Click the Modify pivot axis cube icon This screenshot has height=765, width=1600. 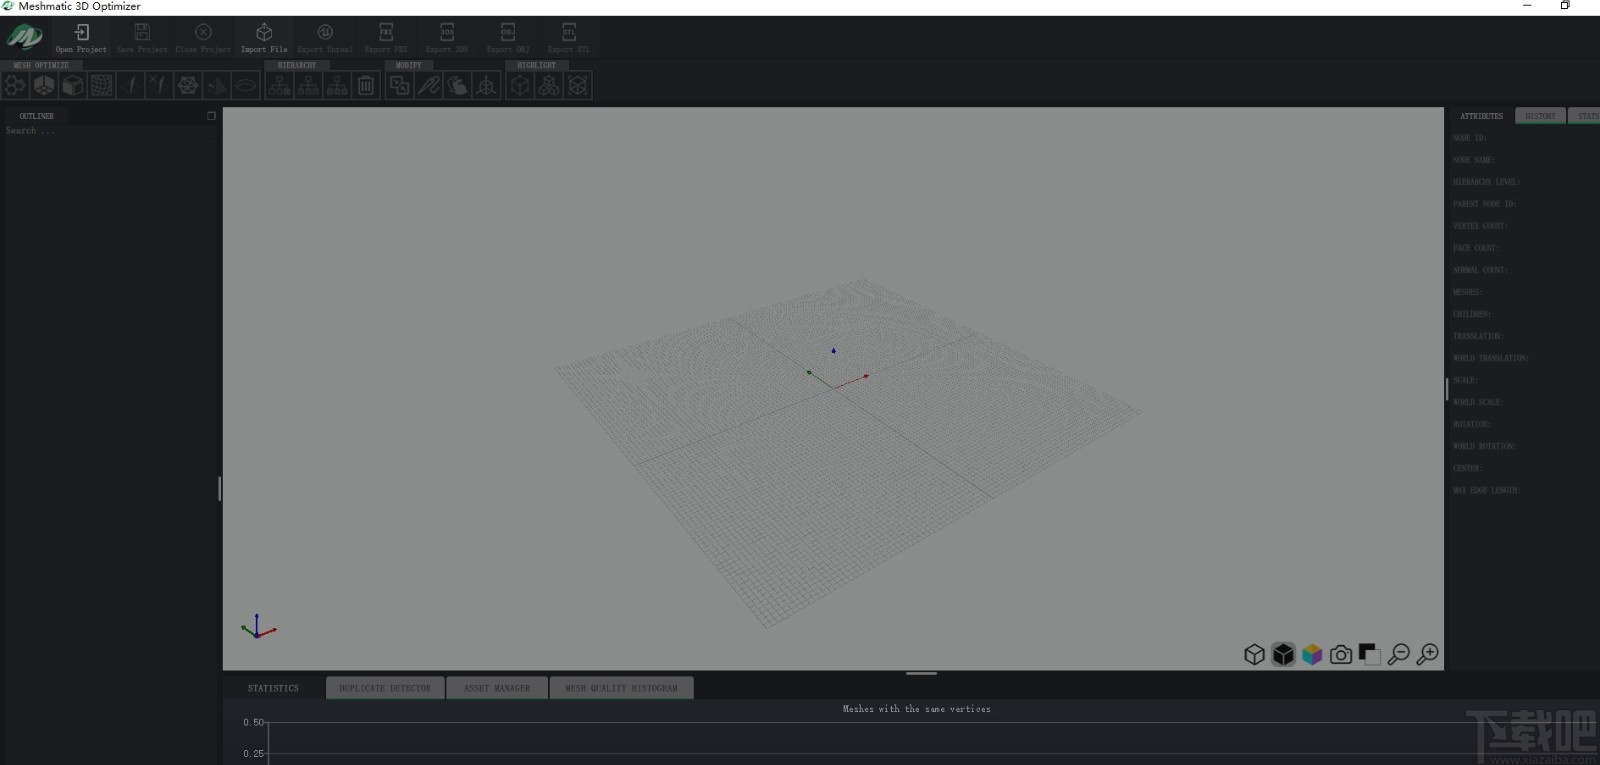tap(487, 86)
